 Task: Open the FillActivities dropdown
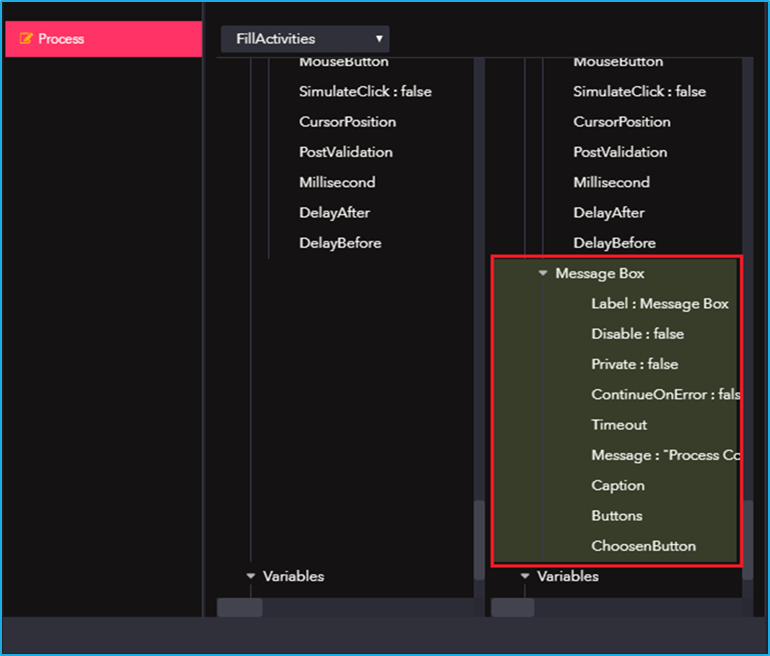pos(305,39)
